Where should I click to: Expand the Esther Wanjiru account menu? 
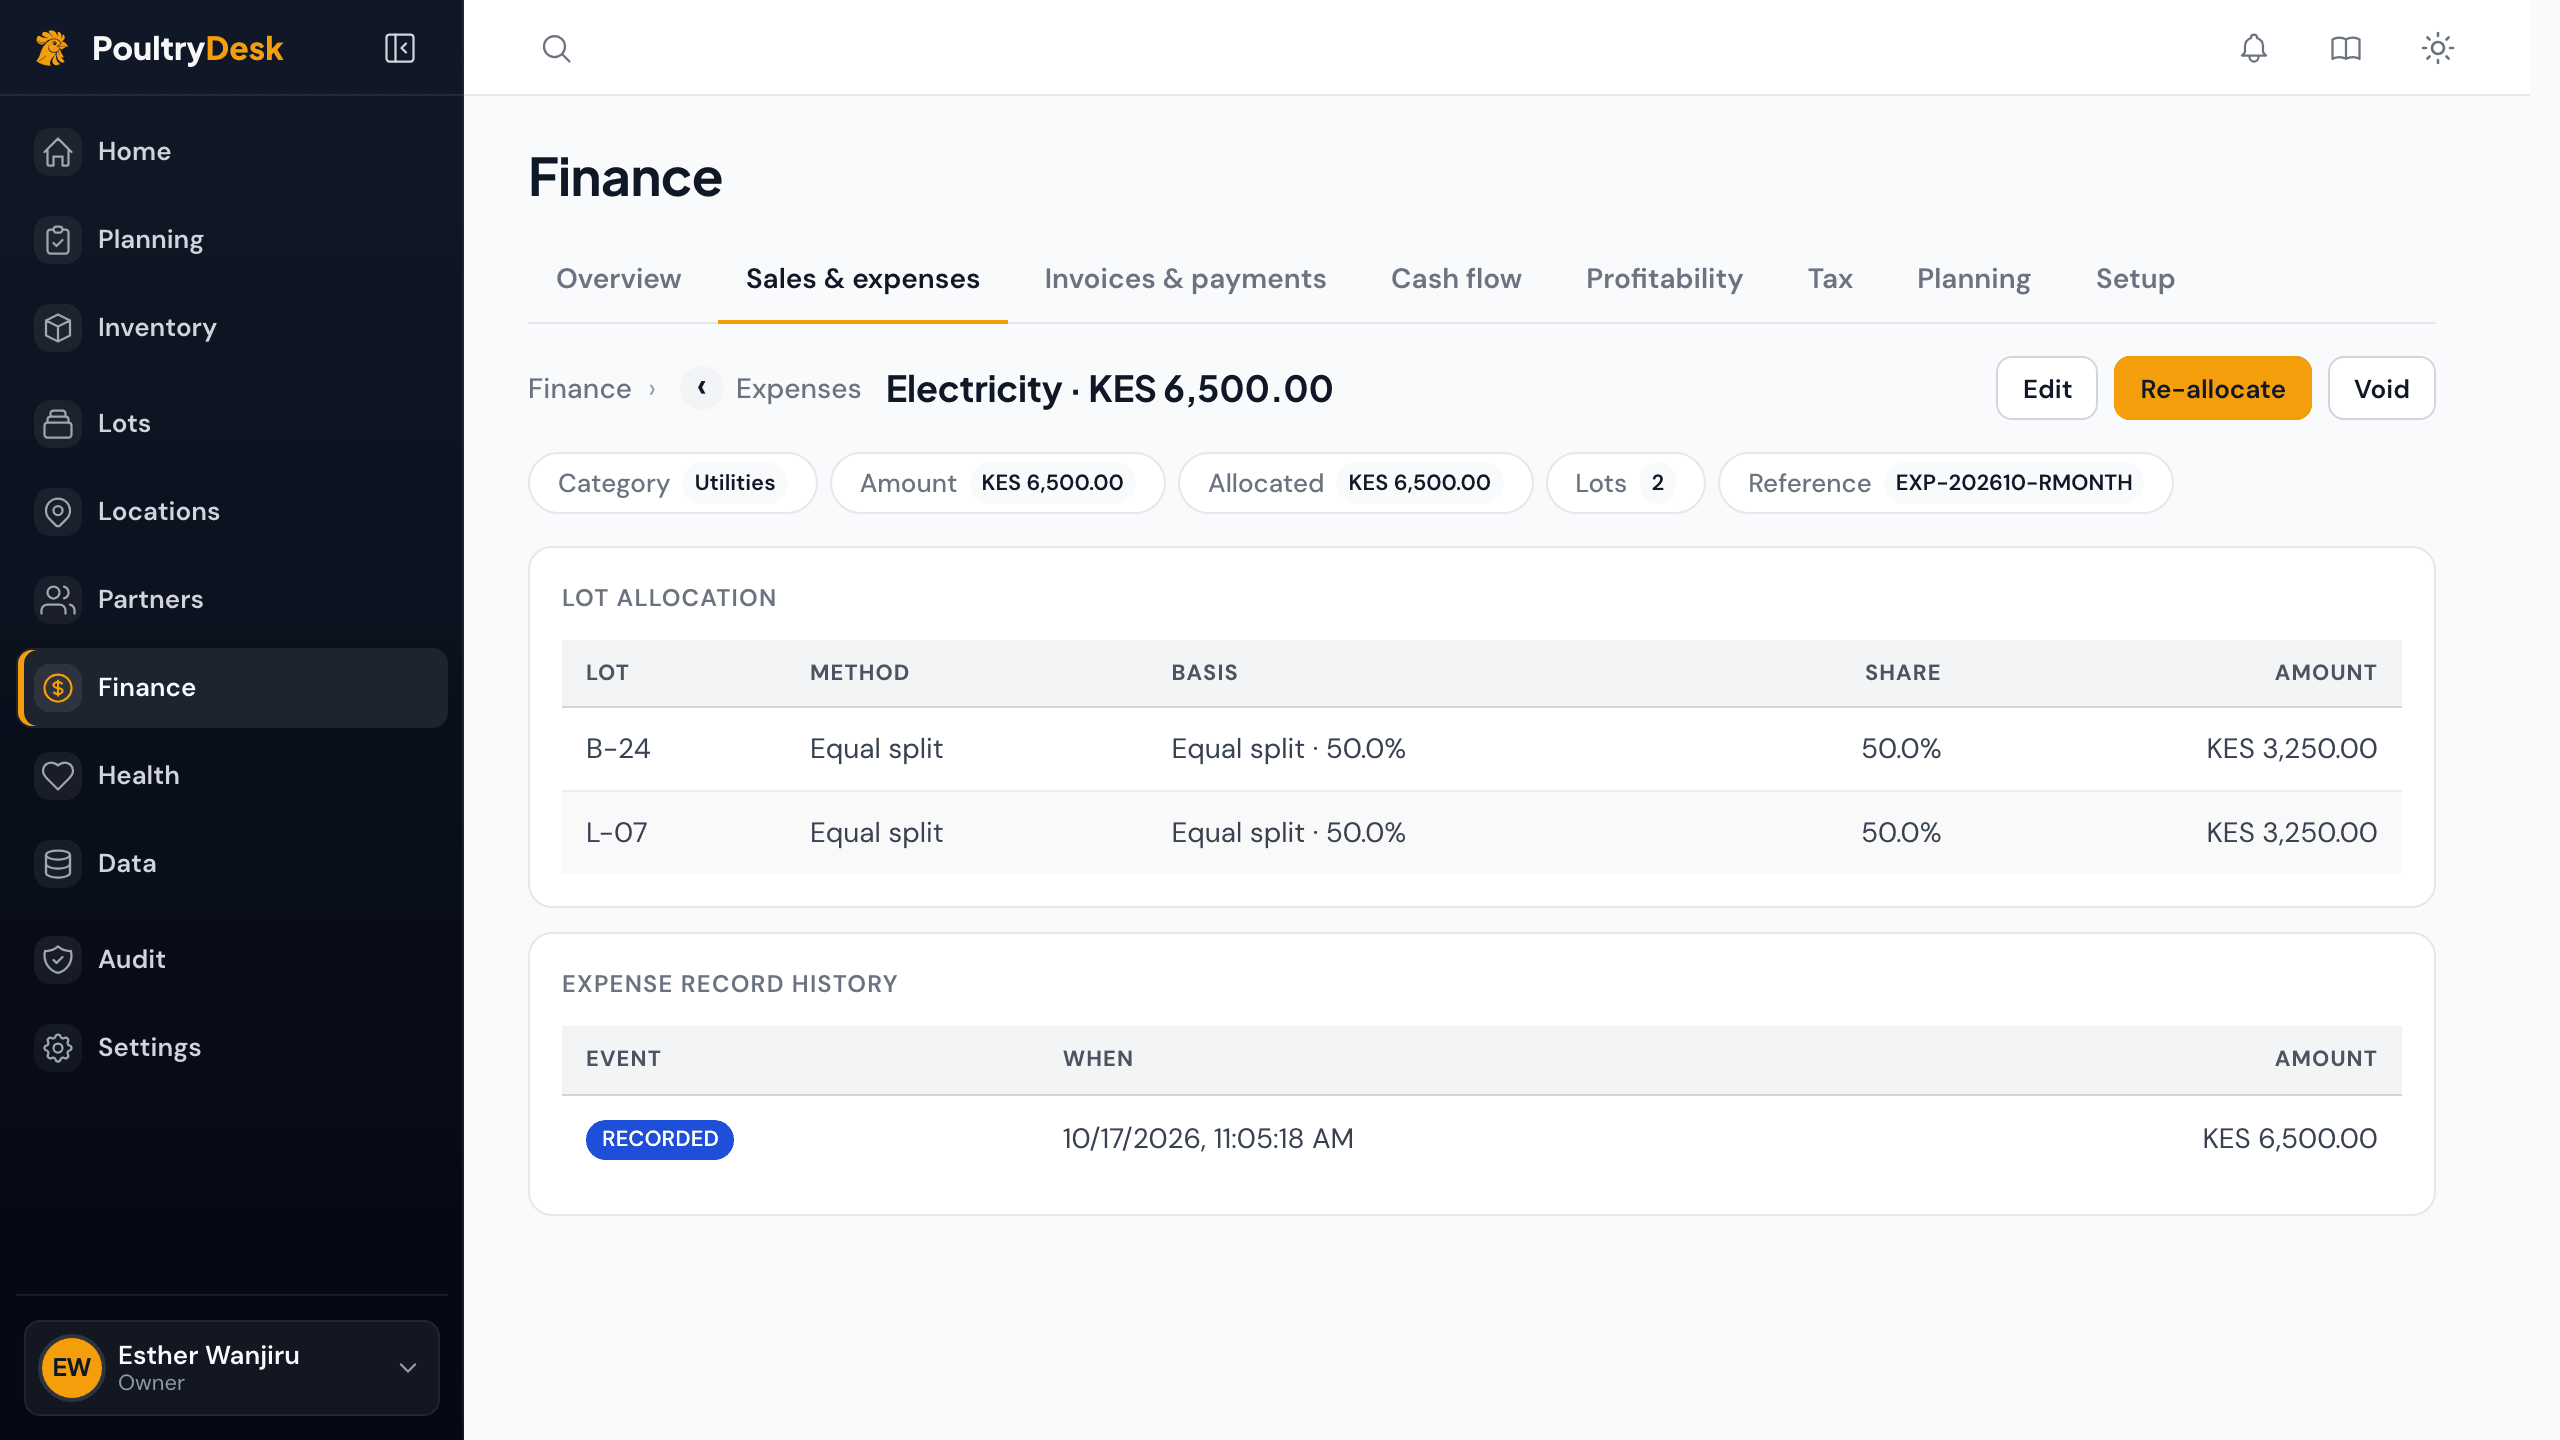pos(232,1368)
